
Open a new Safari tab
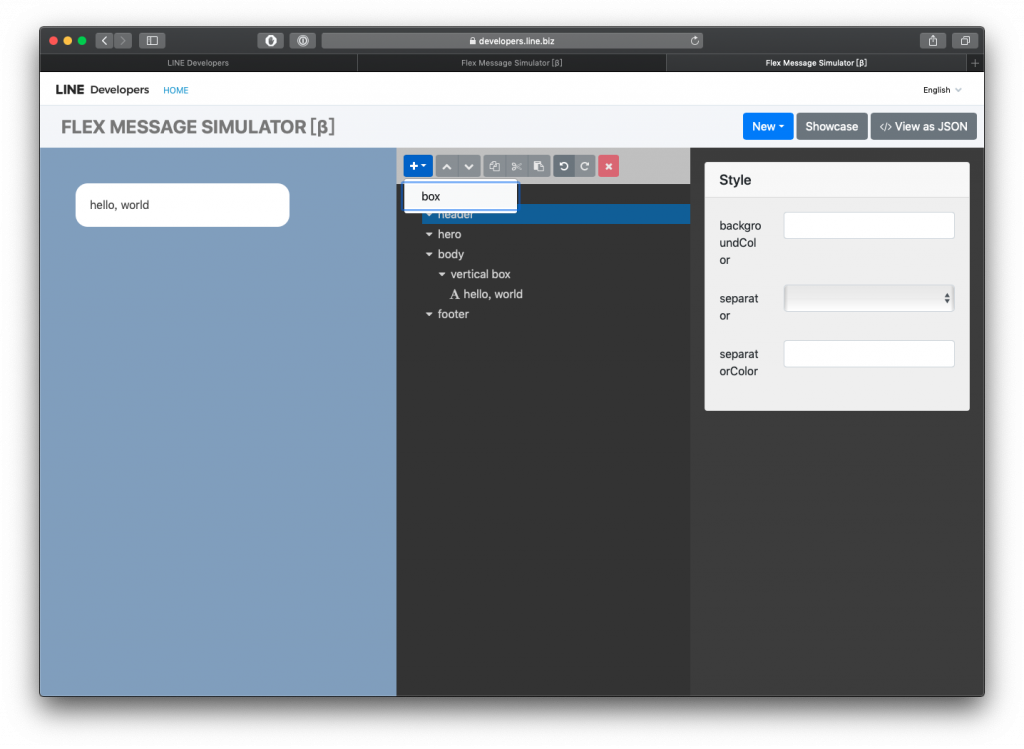tap(974, 63)
